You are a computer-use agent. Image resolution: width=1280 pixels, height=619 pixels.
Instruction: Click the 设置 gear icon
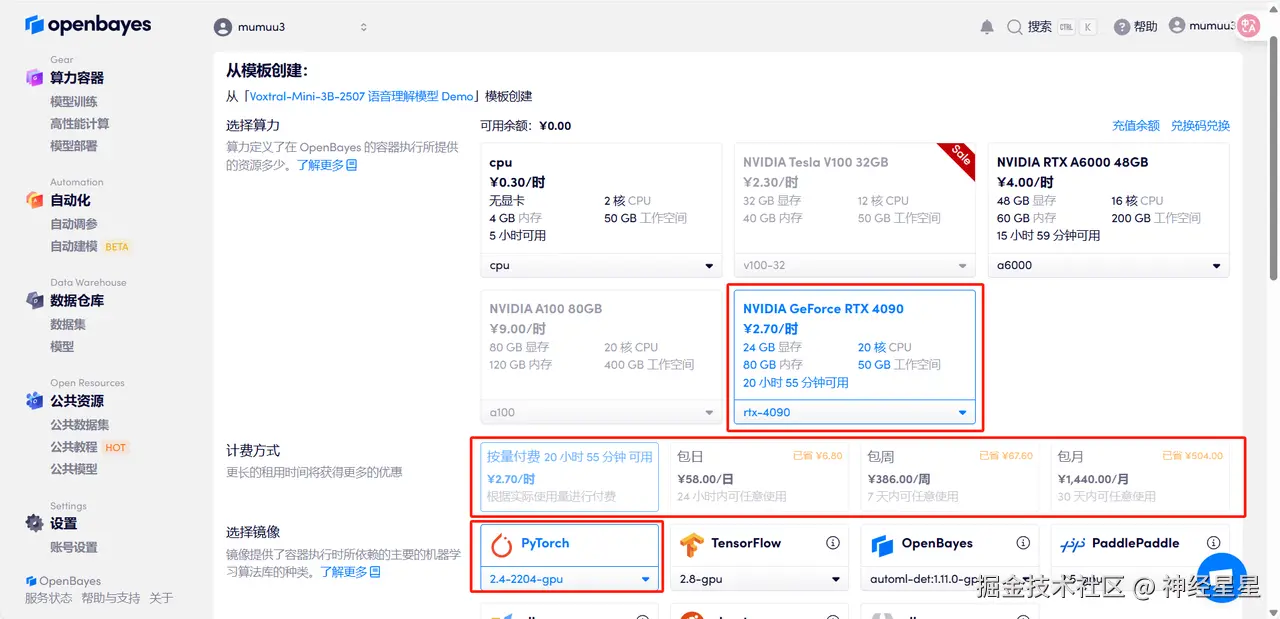[x=35, y=523]
